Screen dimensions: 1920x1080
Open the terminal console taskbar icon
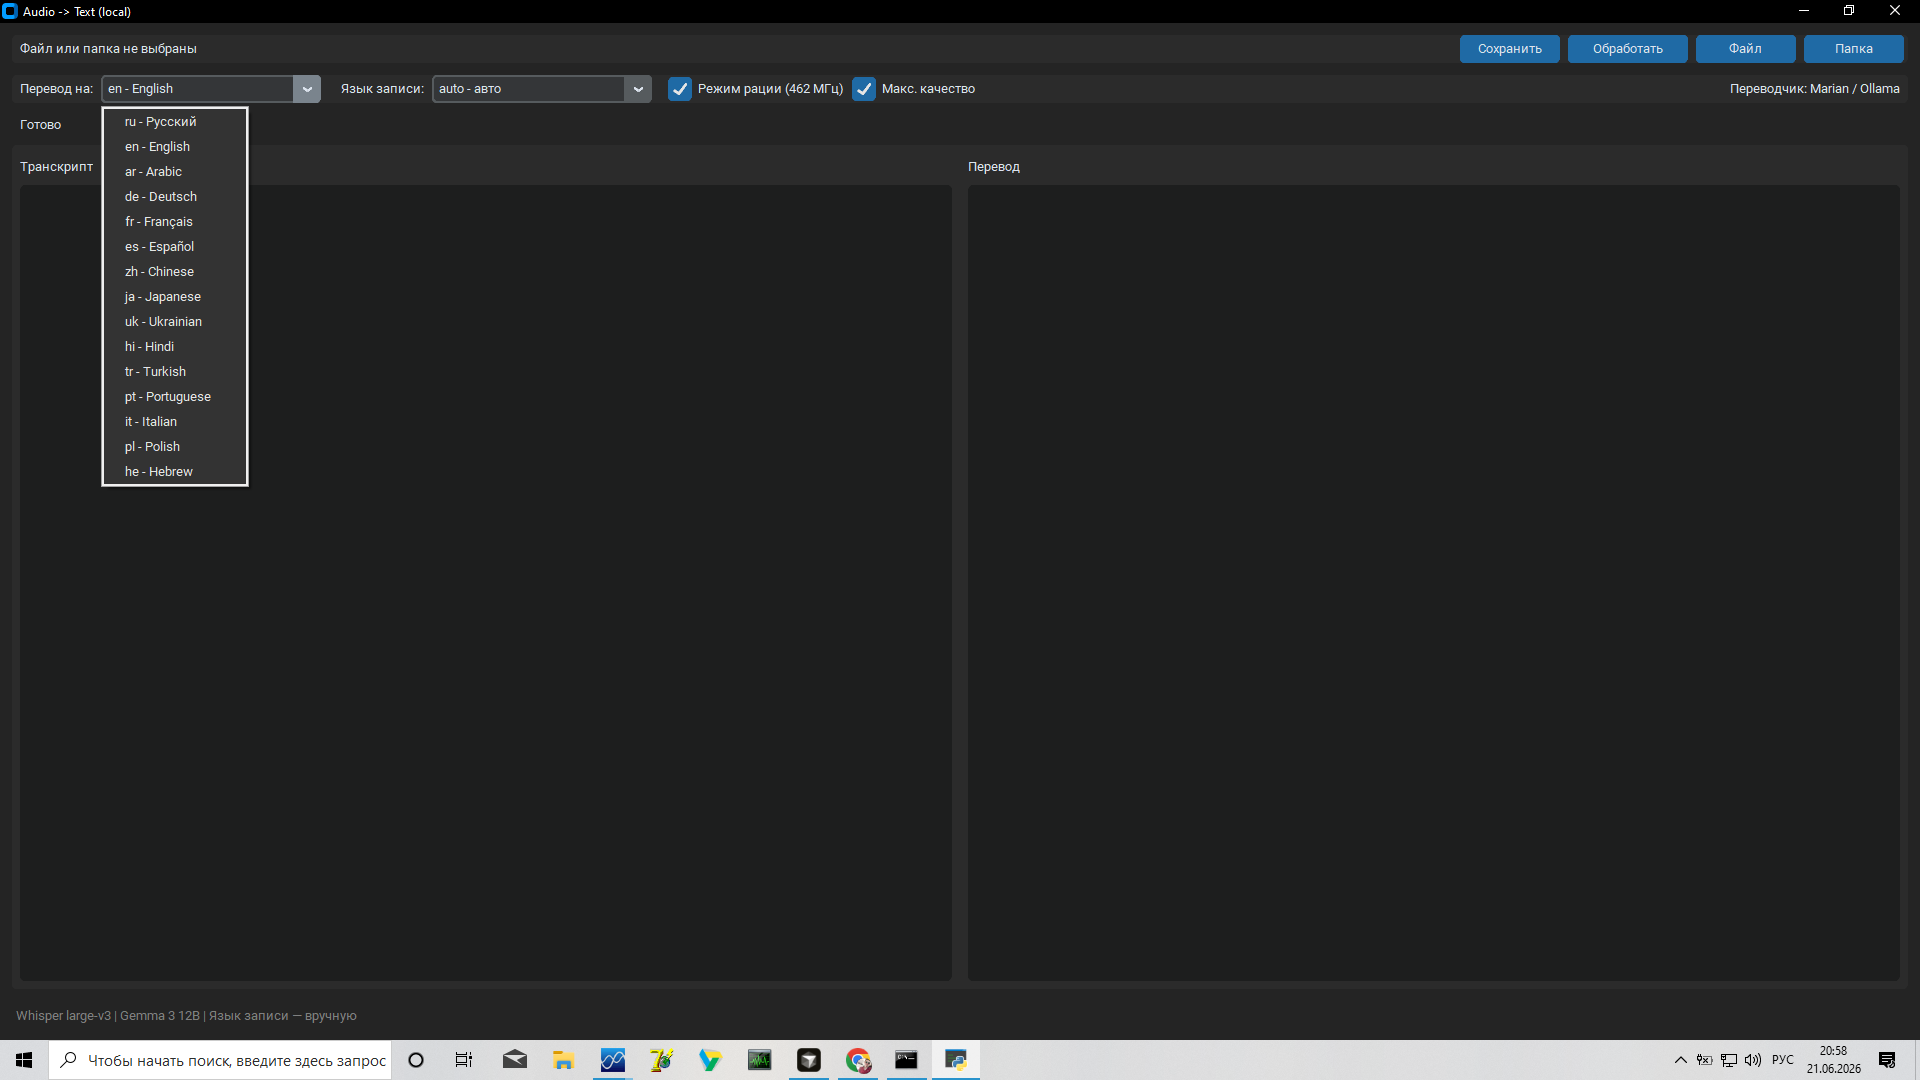[906, 1060]
